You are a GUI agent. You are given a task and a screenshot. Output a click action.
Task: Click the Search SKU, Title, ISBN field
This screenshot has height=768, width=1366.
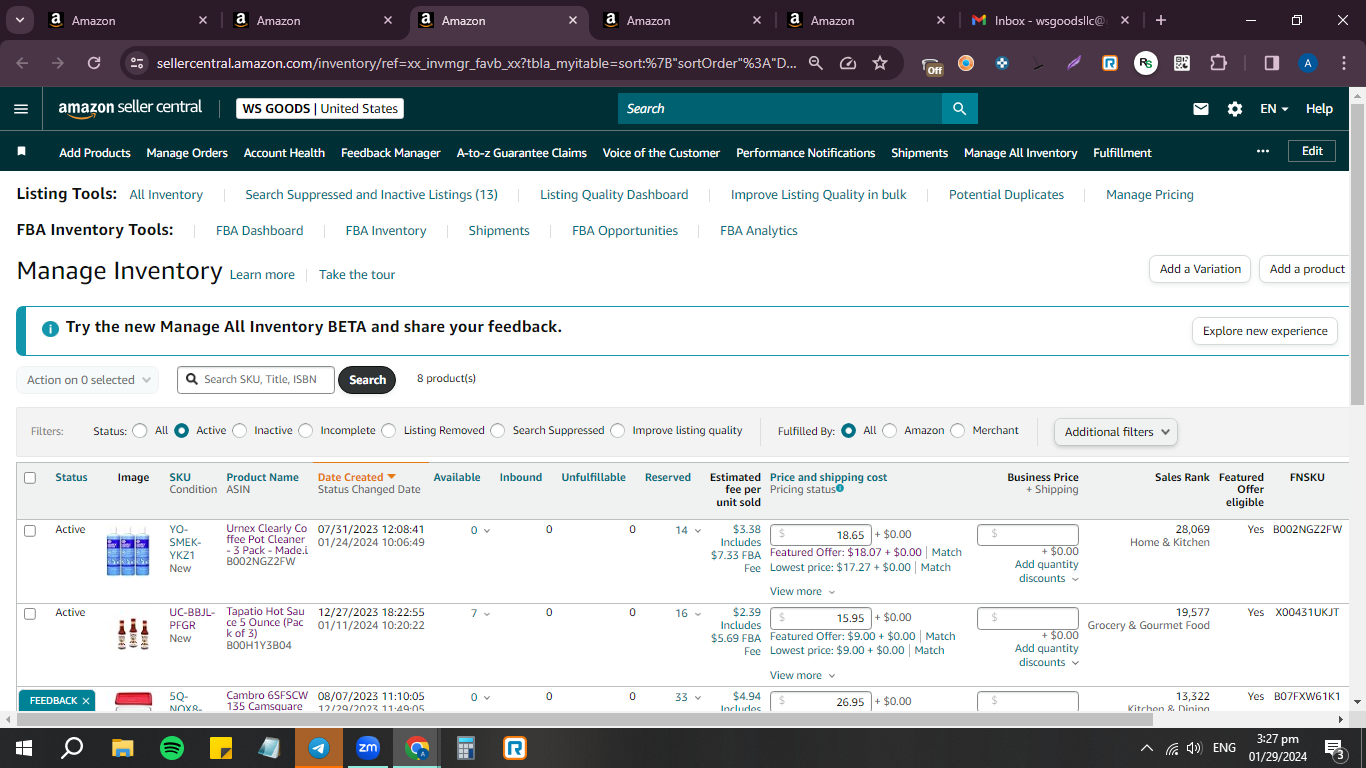256,380
